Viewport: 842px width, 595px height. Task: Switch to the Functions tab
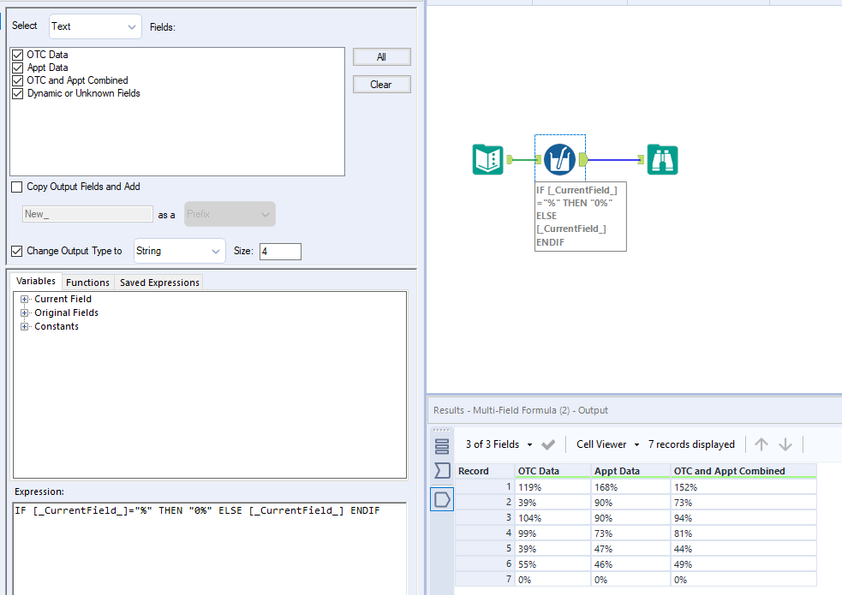tap(88, 282)
